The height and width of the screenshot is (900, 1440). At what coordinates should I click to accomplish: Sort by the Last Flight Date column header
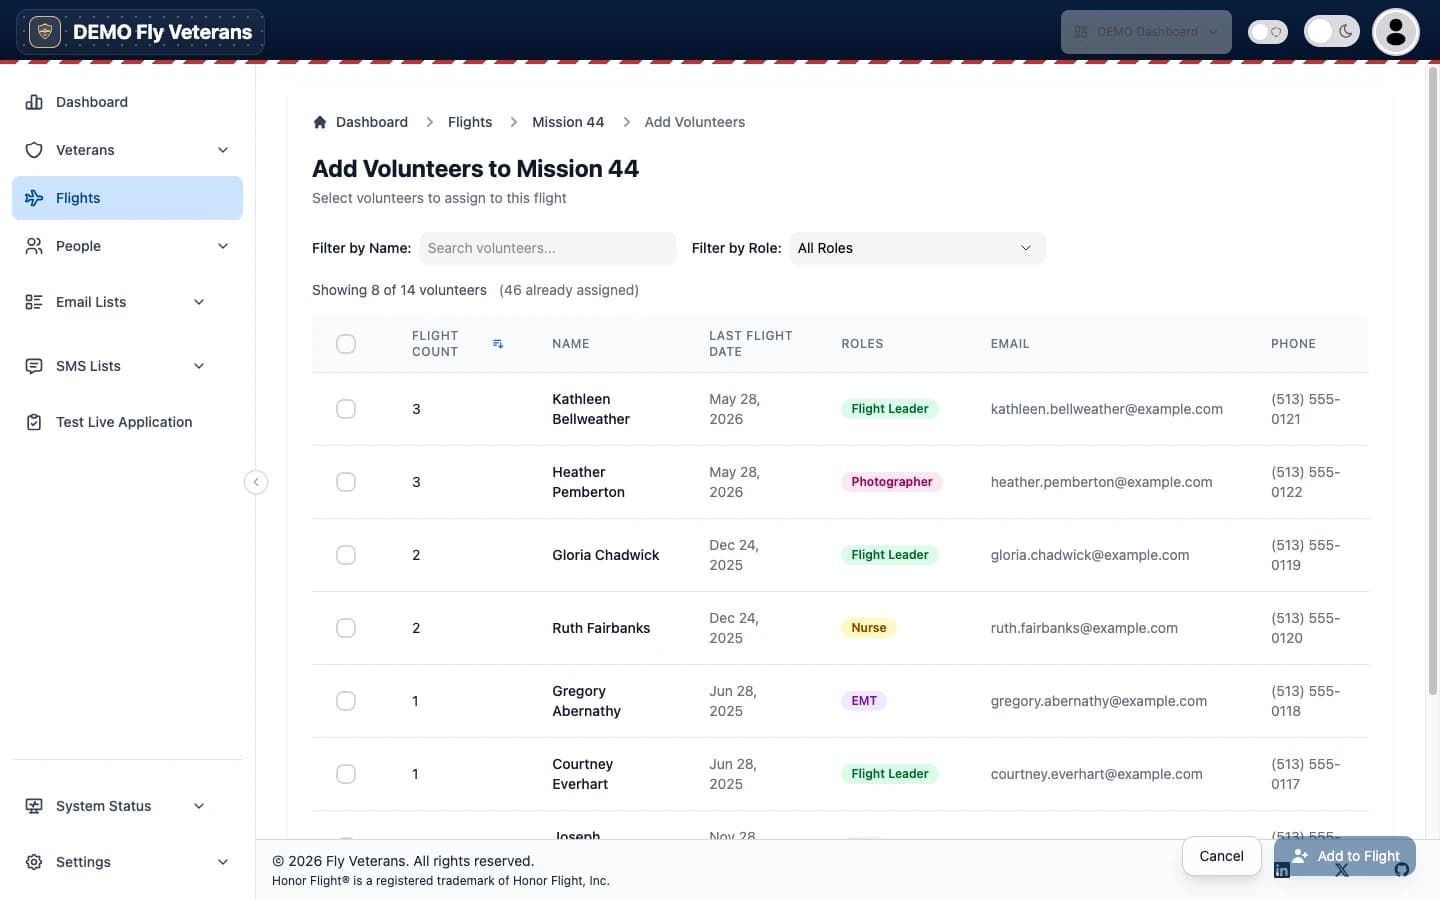[750, 344]
